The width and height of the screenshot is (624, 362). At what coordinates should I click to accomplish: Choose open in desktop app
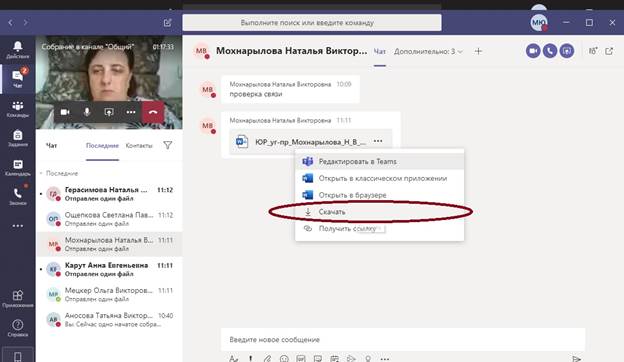[x=379, y=178]
